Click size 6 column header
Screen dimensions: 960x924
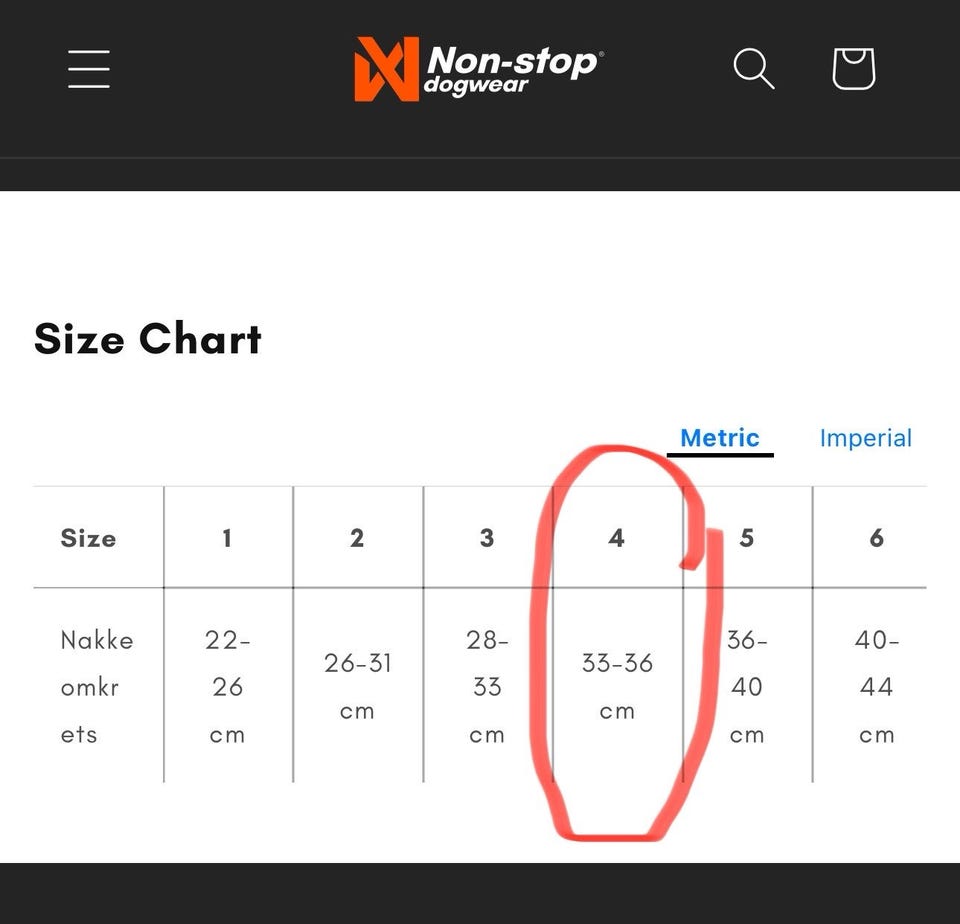click(x=877, y=538)
